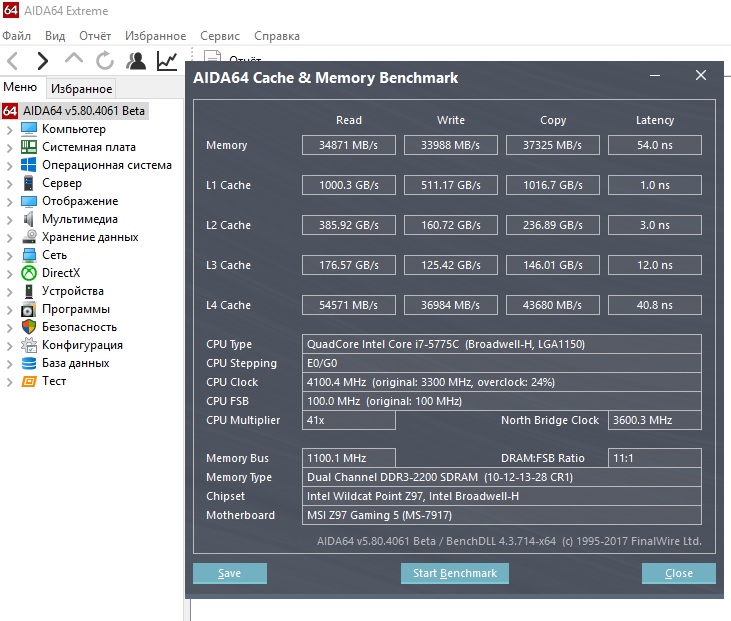
Task: Select the AIDA64 v5.80.4061 Beta root item
Action: tap(84, 110)
